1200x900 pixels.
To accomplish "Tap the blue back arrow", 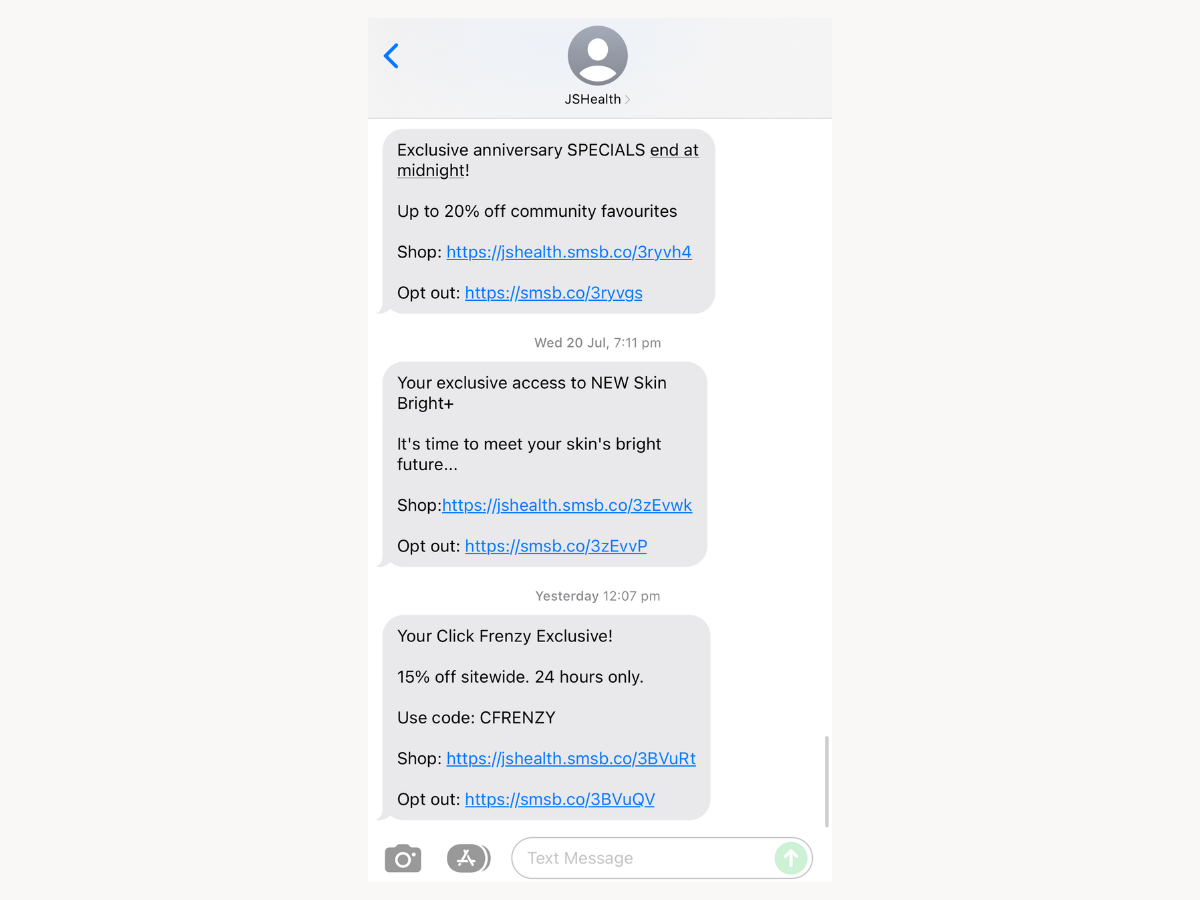I will [391, 56].
